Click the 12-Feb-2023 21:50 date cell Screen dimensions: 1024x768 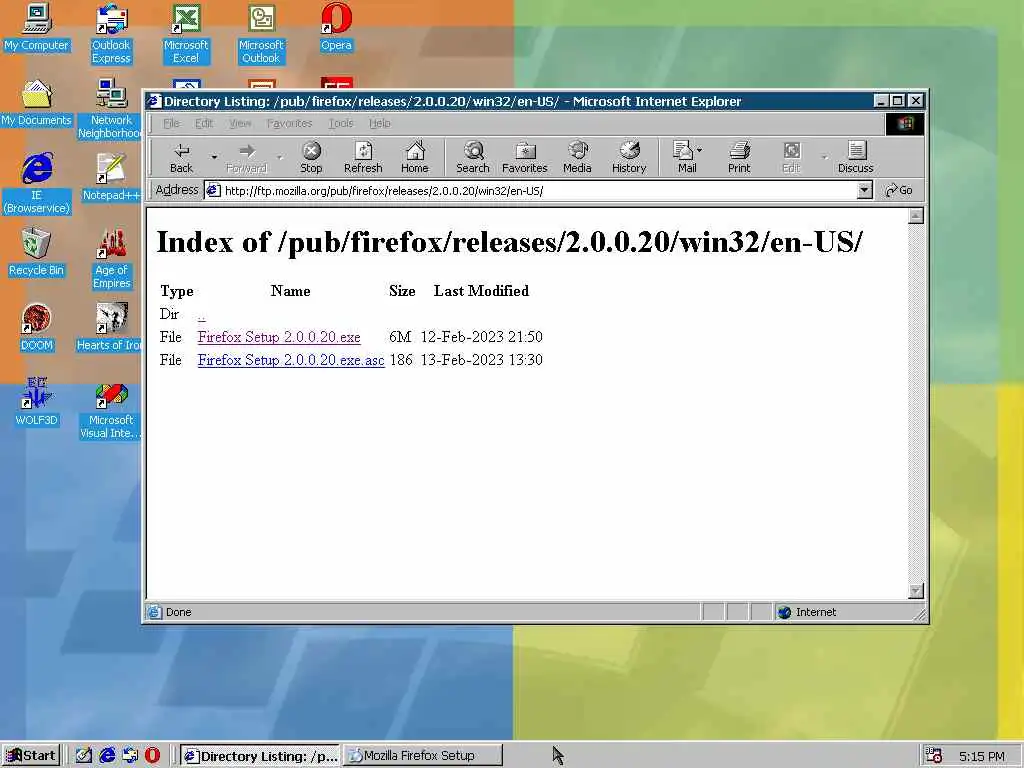point(481,337)
